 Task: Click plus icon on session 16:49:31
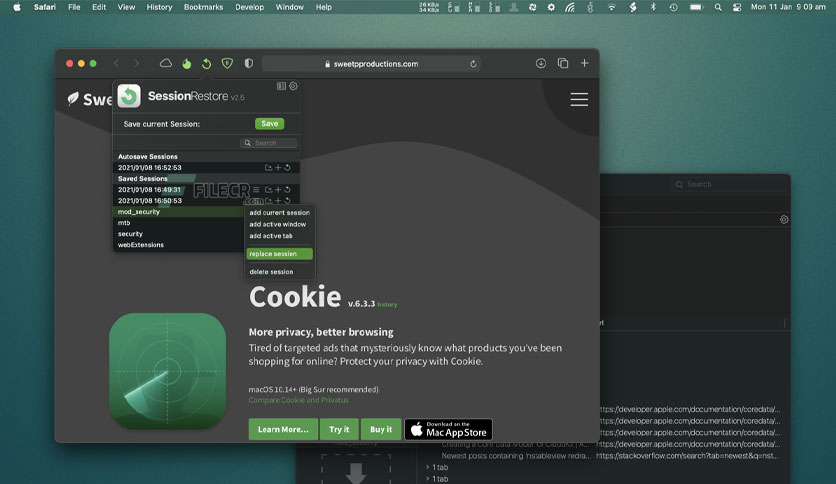point(278,190)
